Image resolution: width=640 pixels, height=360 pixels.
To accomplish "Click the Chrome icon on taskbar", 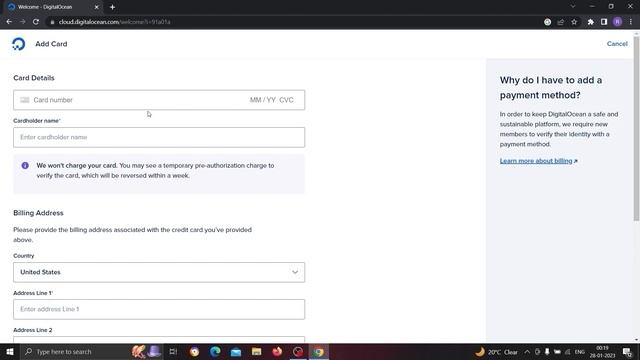I will pos(319,351).
